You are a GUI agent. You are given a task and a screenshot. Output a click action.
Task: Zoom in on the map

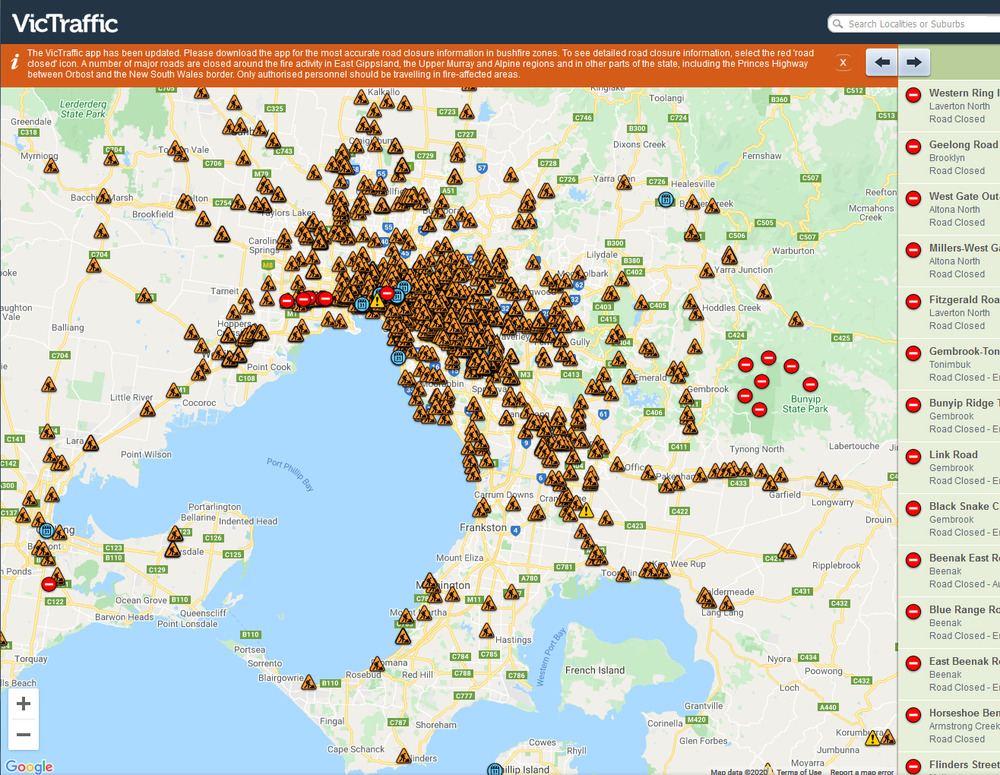pos(24,703)
